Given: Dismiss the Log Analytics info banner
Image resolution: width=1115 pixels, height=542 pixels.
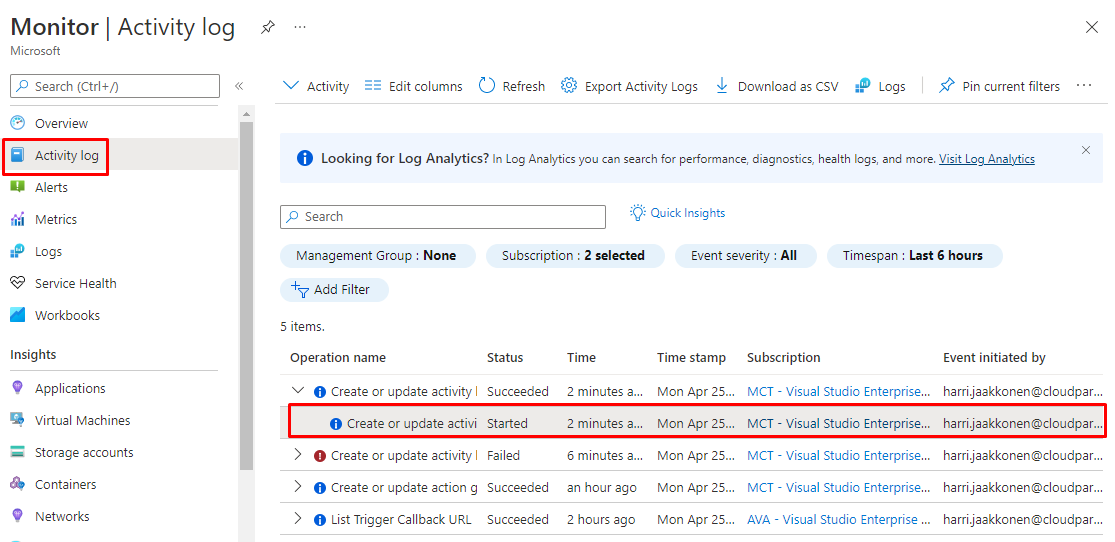Looking at the screenshot, I should click(1086, 150).
